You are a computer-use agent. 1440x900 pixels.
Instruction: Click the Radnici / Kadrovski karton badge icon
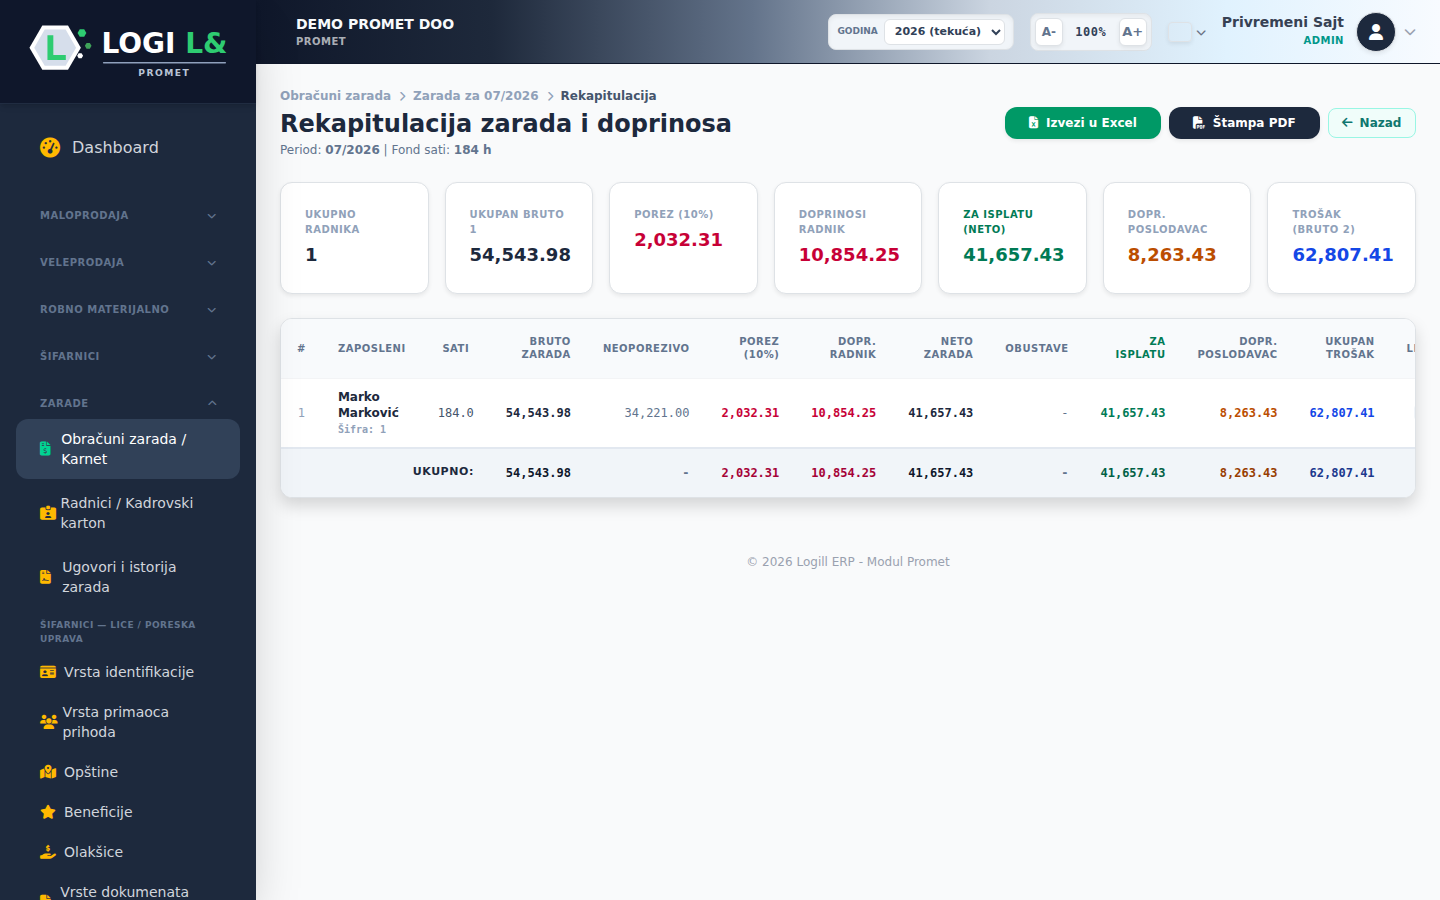click(x=48, y=513)
